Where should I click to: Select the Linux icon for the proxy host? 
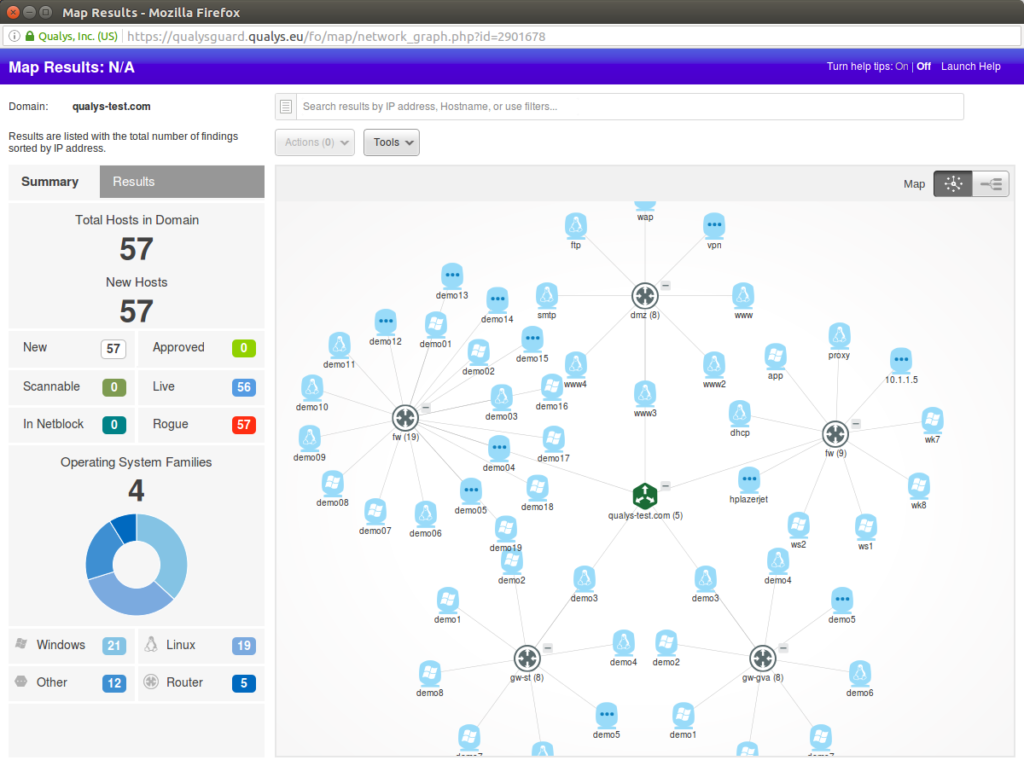pos(839,337)
